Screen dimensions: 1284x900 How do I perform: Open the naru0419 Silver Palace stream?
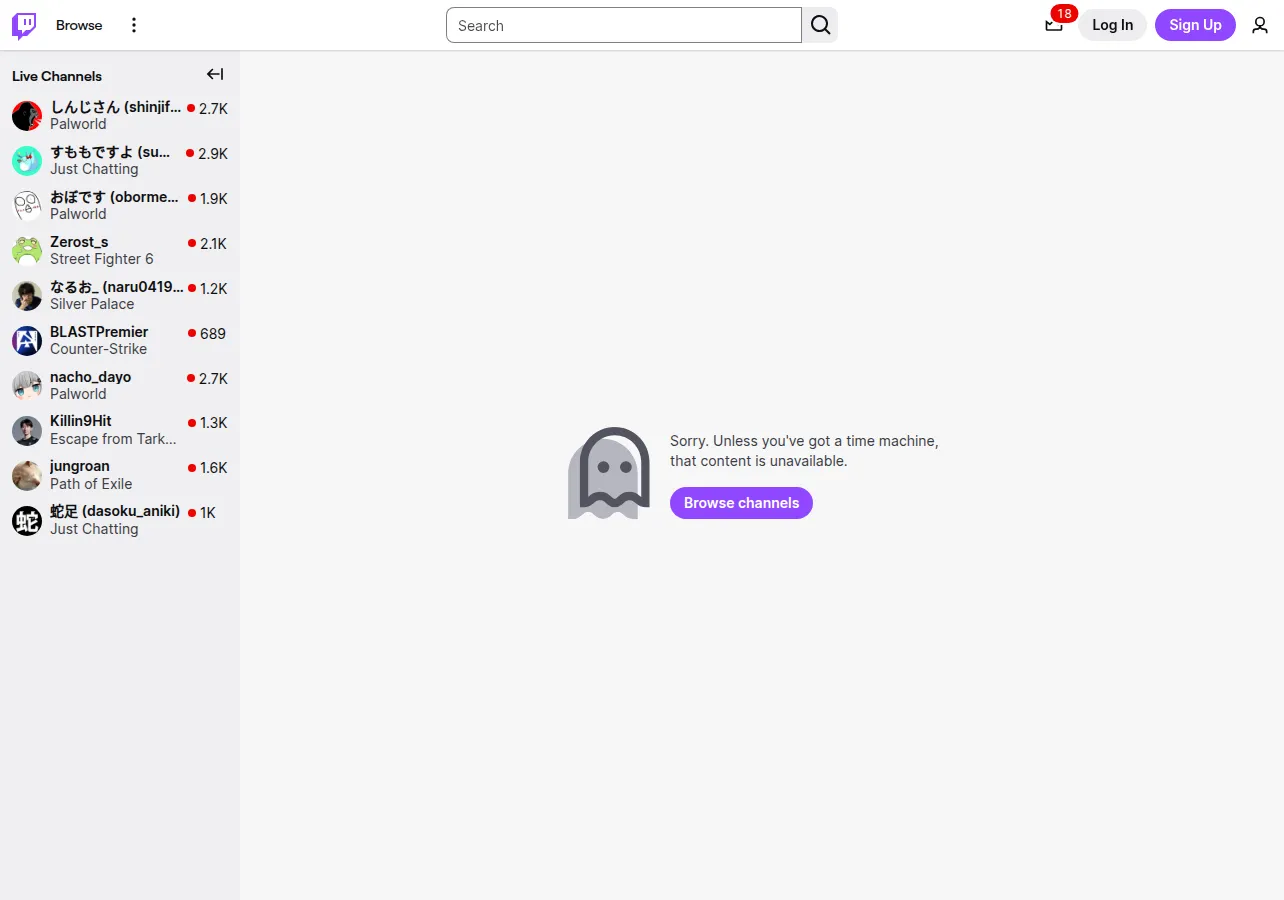pos(120,295)
